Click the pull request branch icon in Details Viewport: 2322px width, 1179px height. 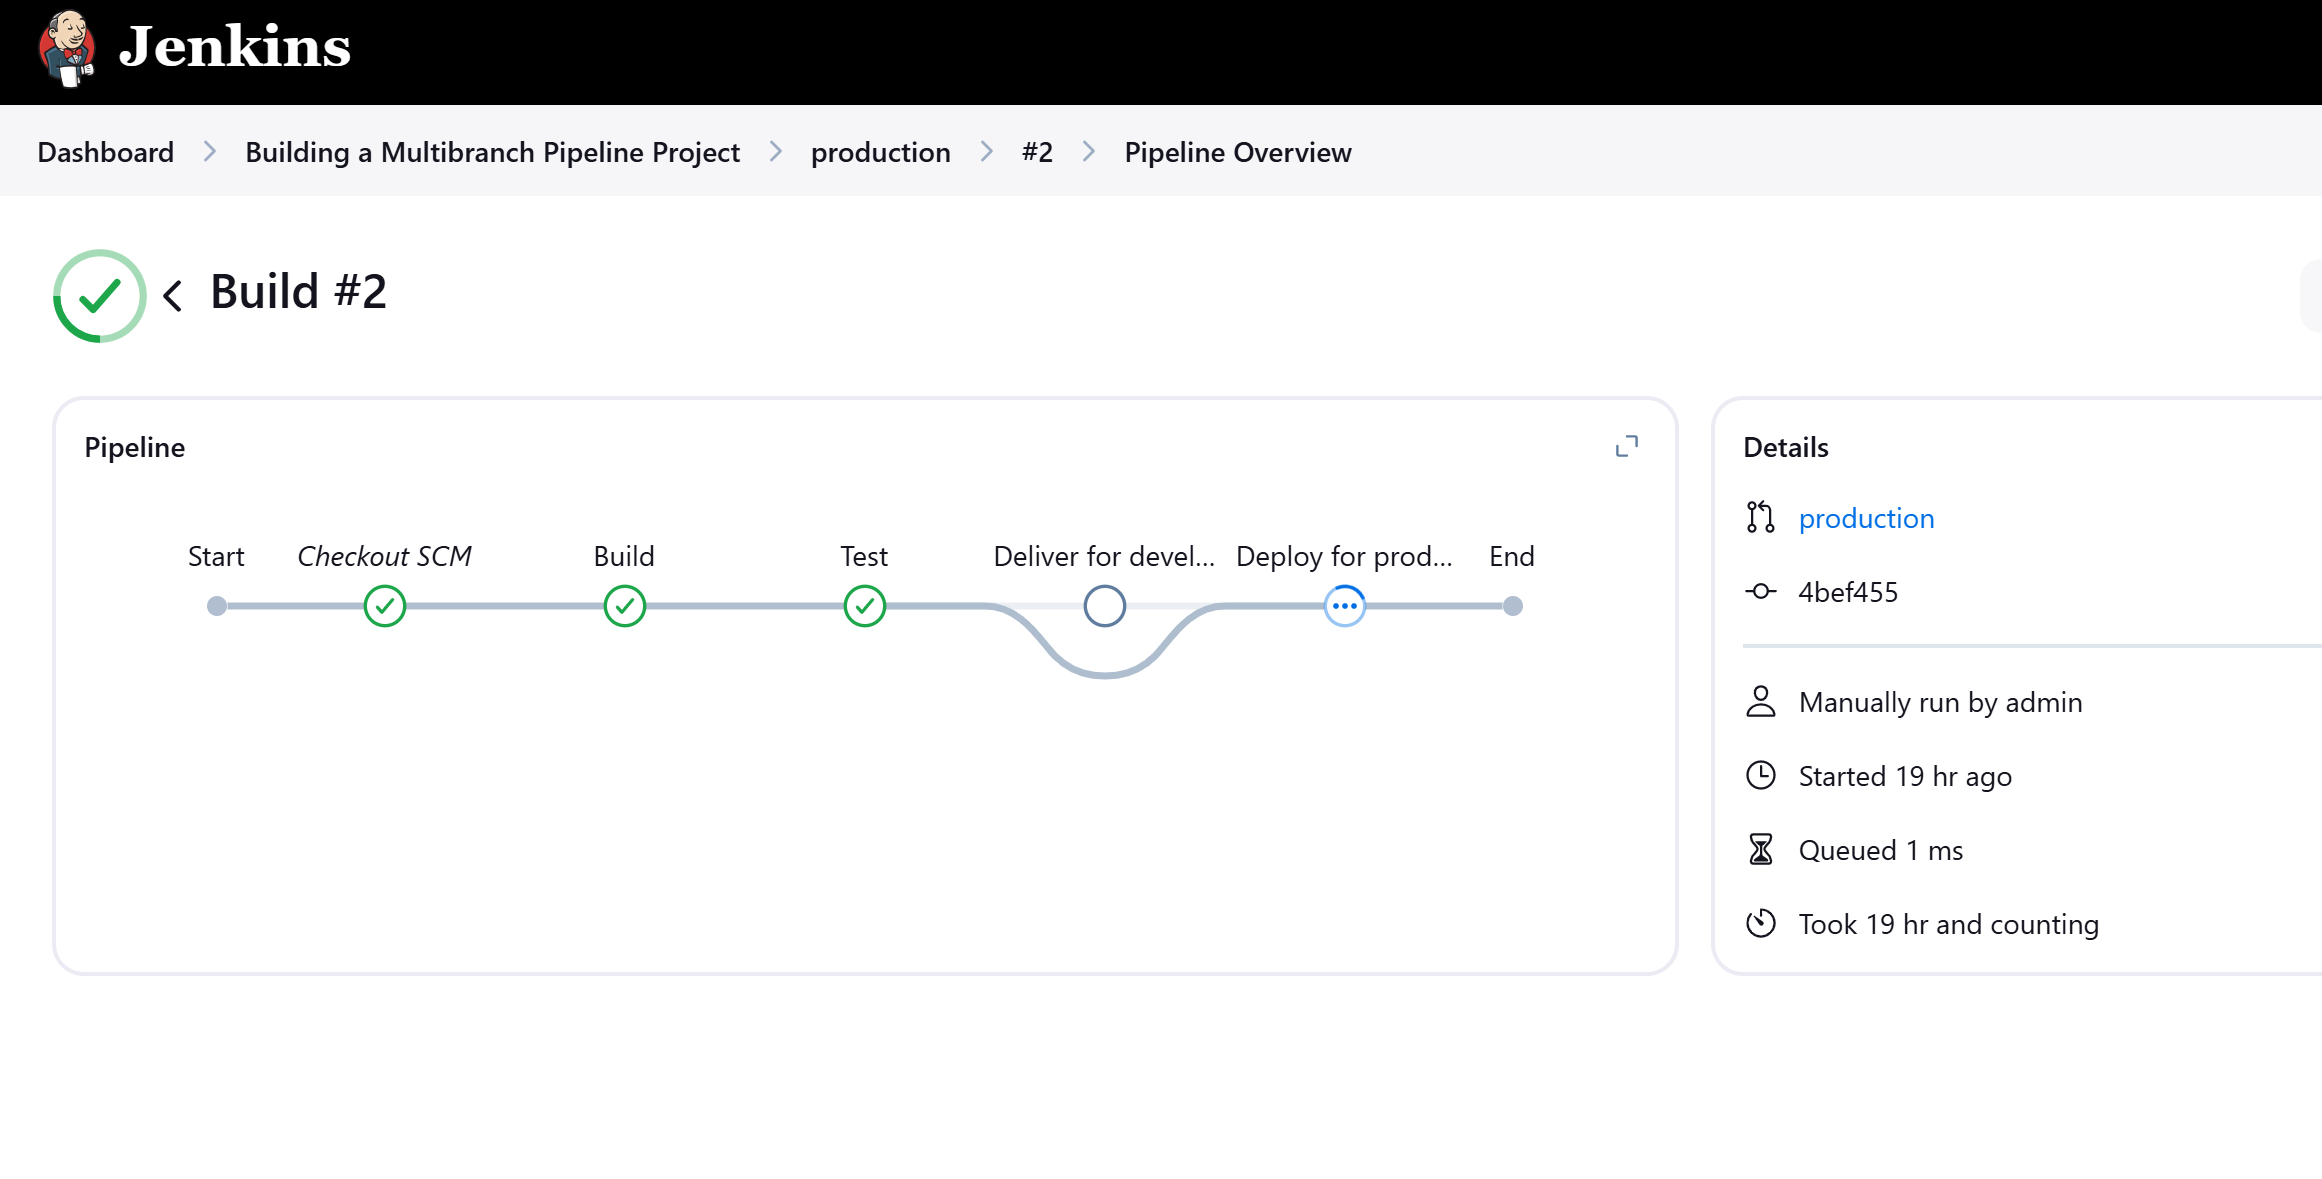[x=1761, y=517]
